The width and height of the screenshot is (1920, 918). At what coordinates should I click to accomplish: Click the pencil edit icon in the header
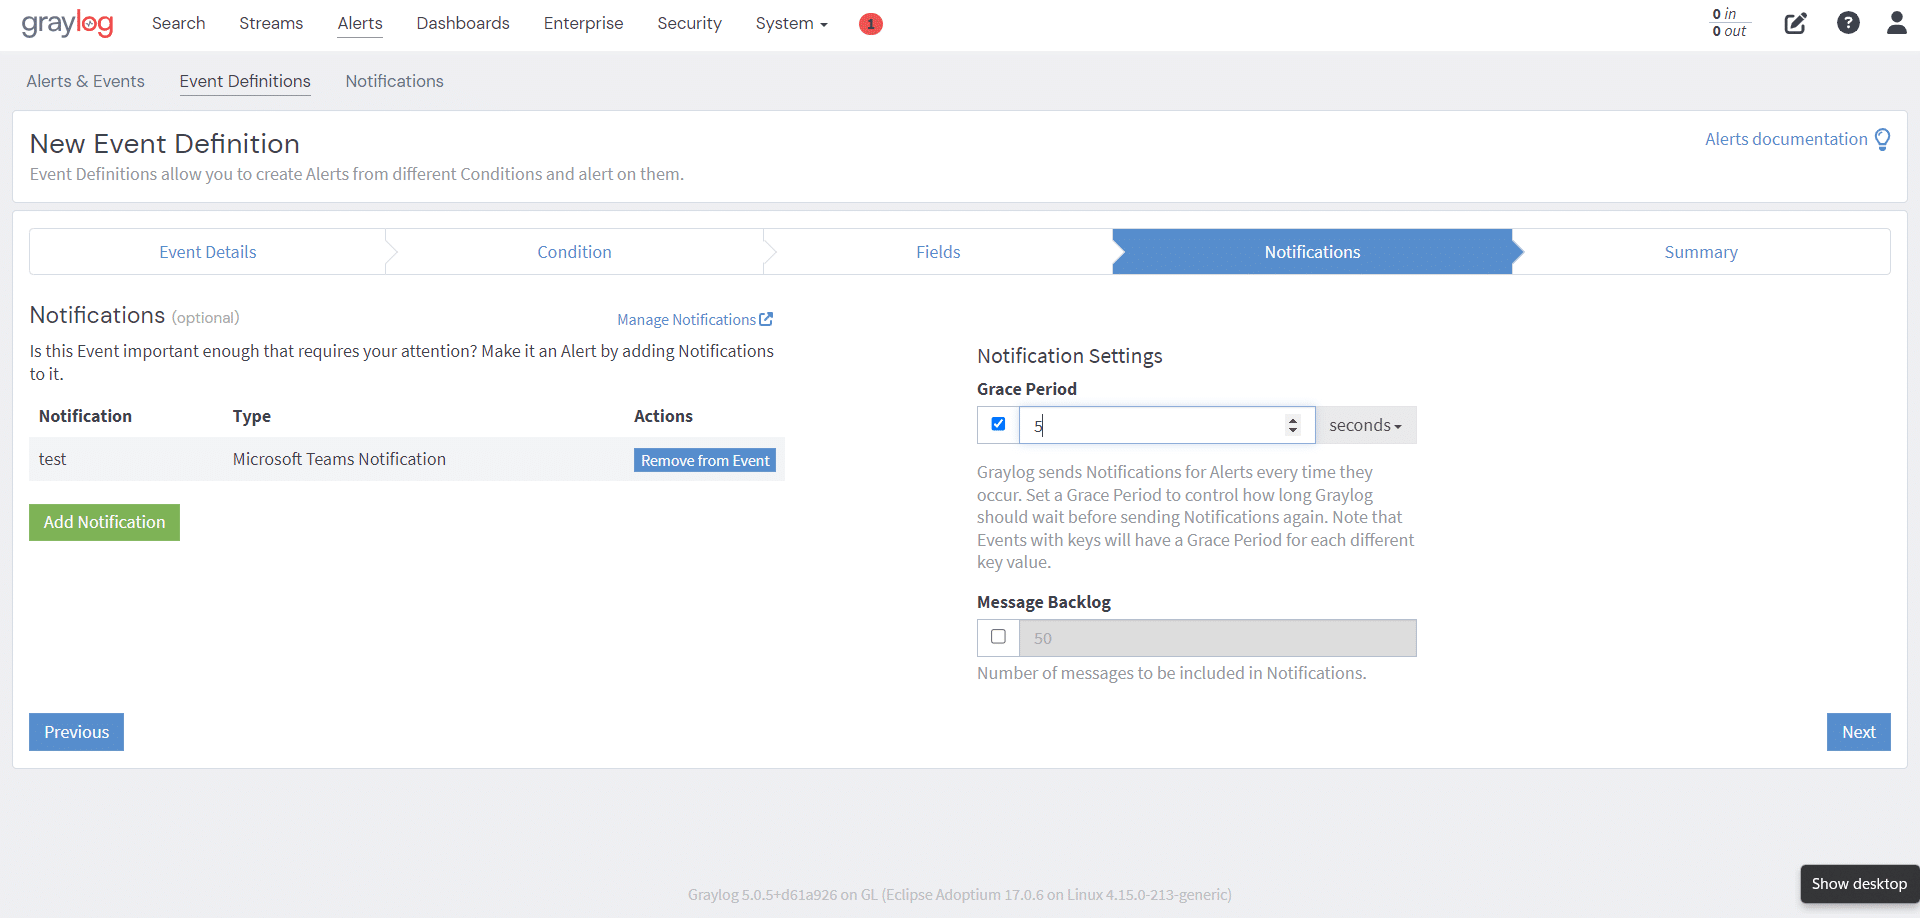(1795, 23)
